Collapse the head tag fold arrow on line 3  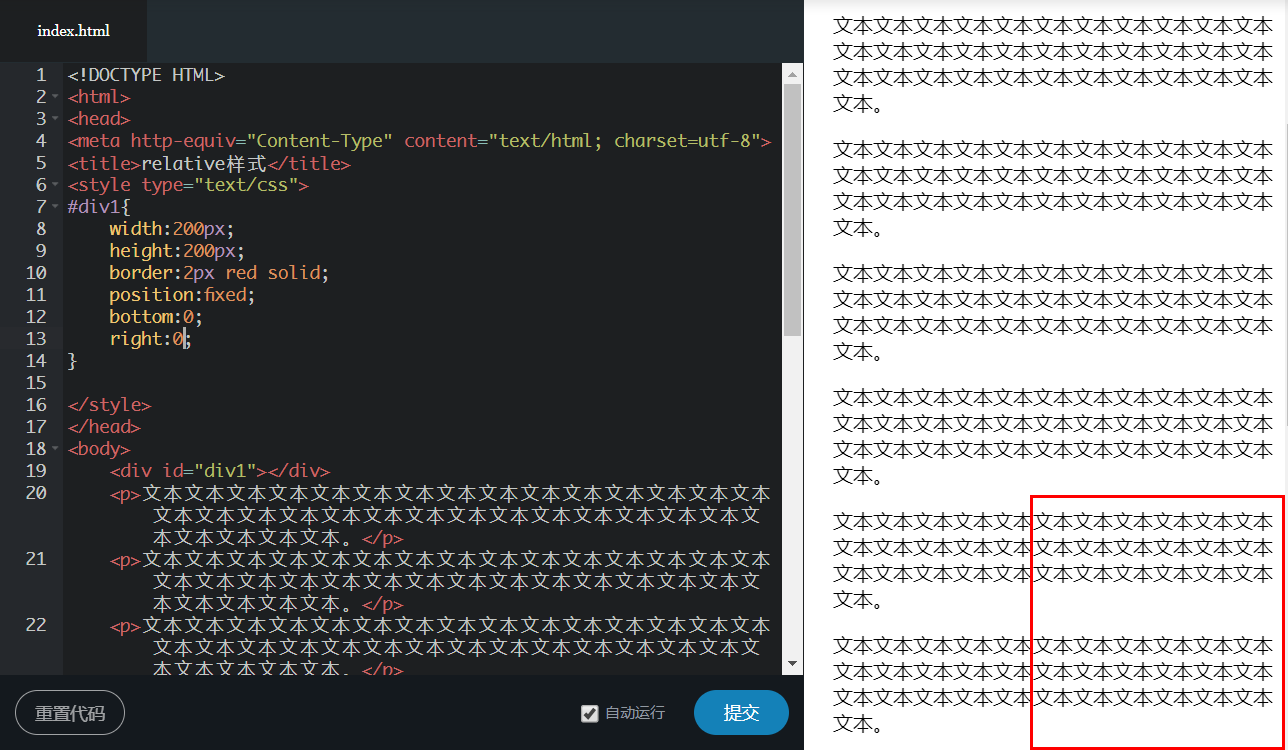click(56, 119)
